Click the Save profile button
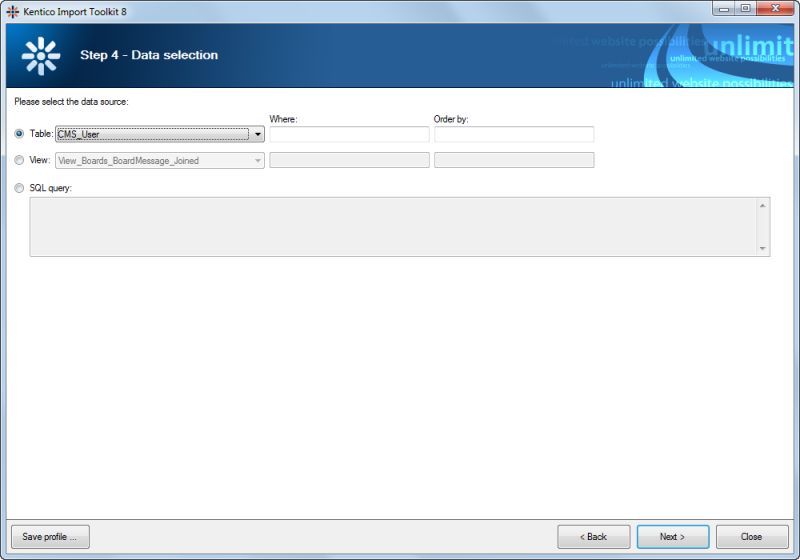 pos(50,537)
